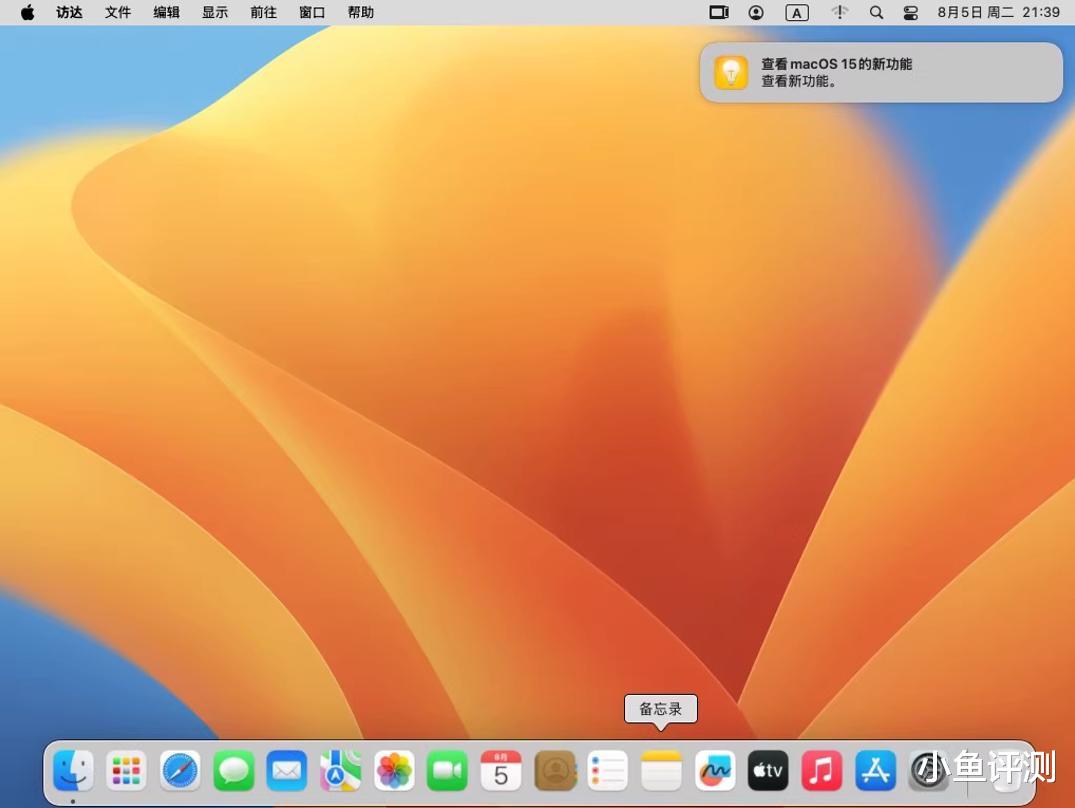This screenshot has width=1075, height=808.
Task: Open the 文件 menu
Action: pyautogui.click(x=118, y=13)
